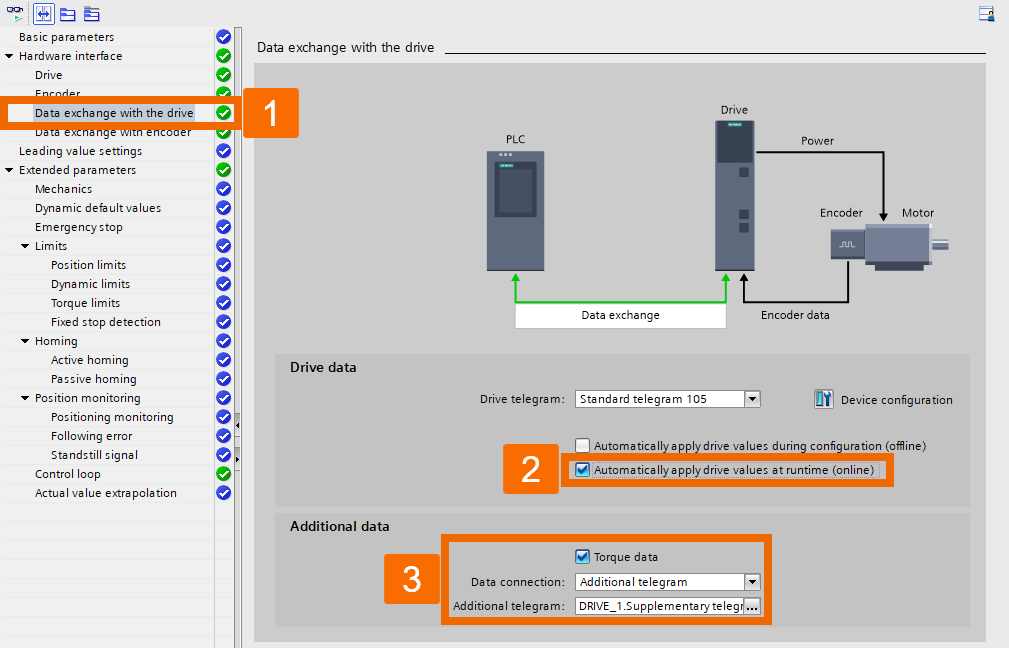Click the vertical scrollbar beside the navigation tree
This screenshot has height=648, width=1009.
coord(235,300)
